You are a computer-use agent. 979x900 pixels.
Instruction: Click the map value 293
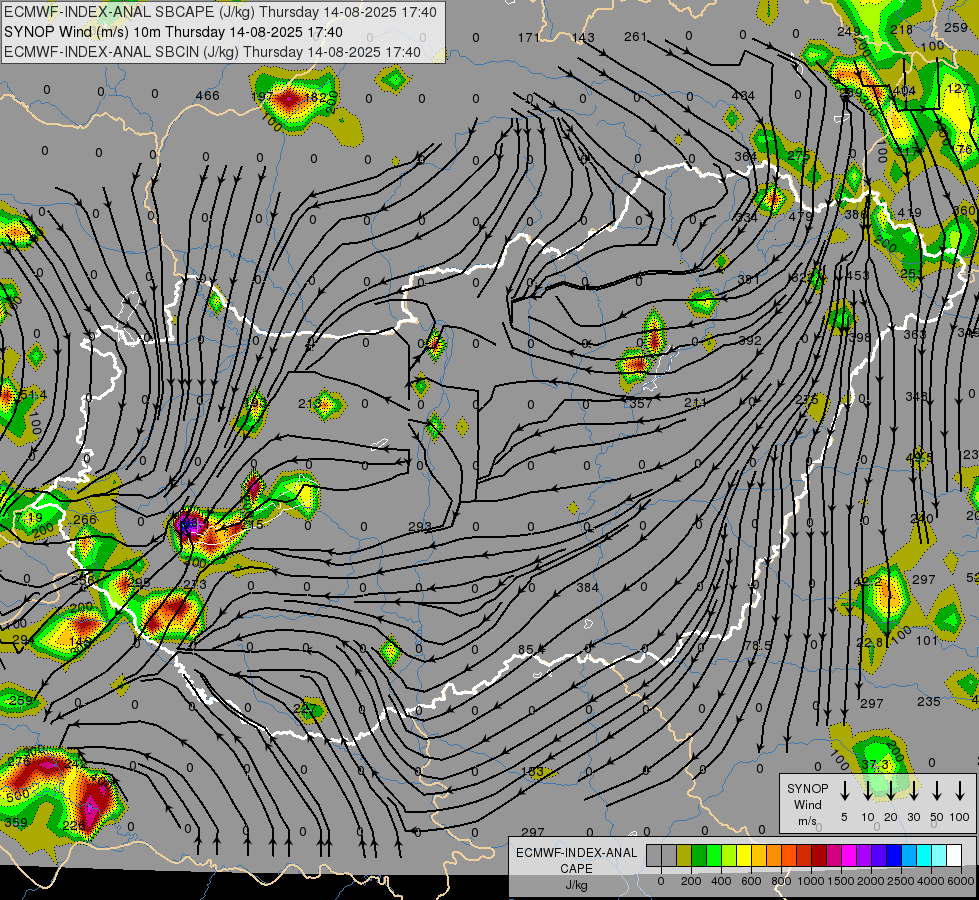(x=420, y=527)
